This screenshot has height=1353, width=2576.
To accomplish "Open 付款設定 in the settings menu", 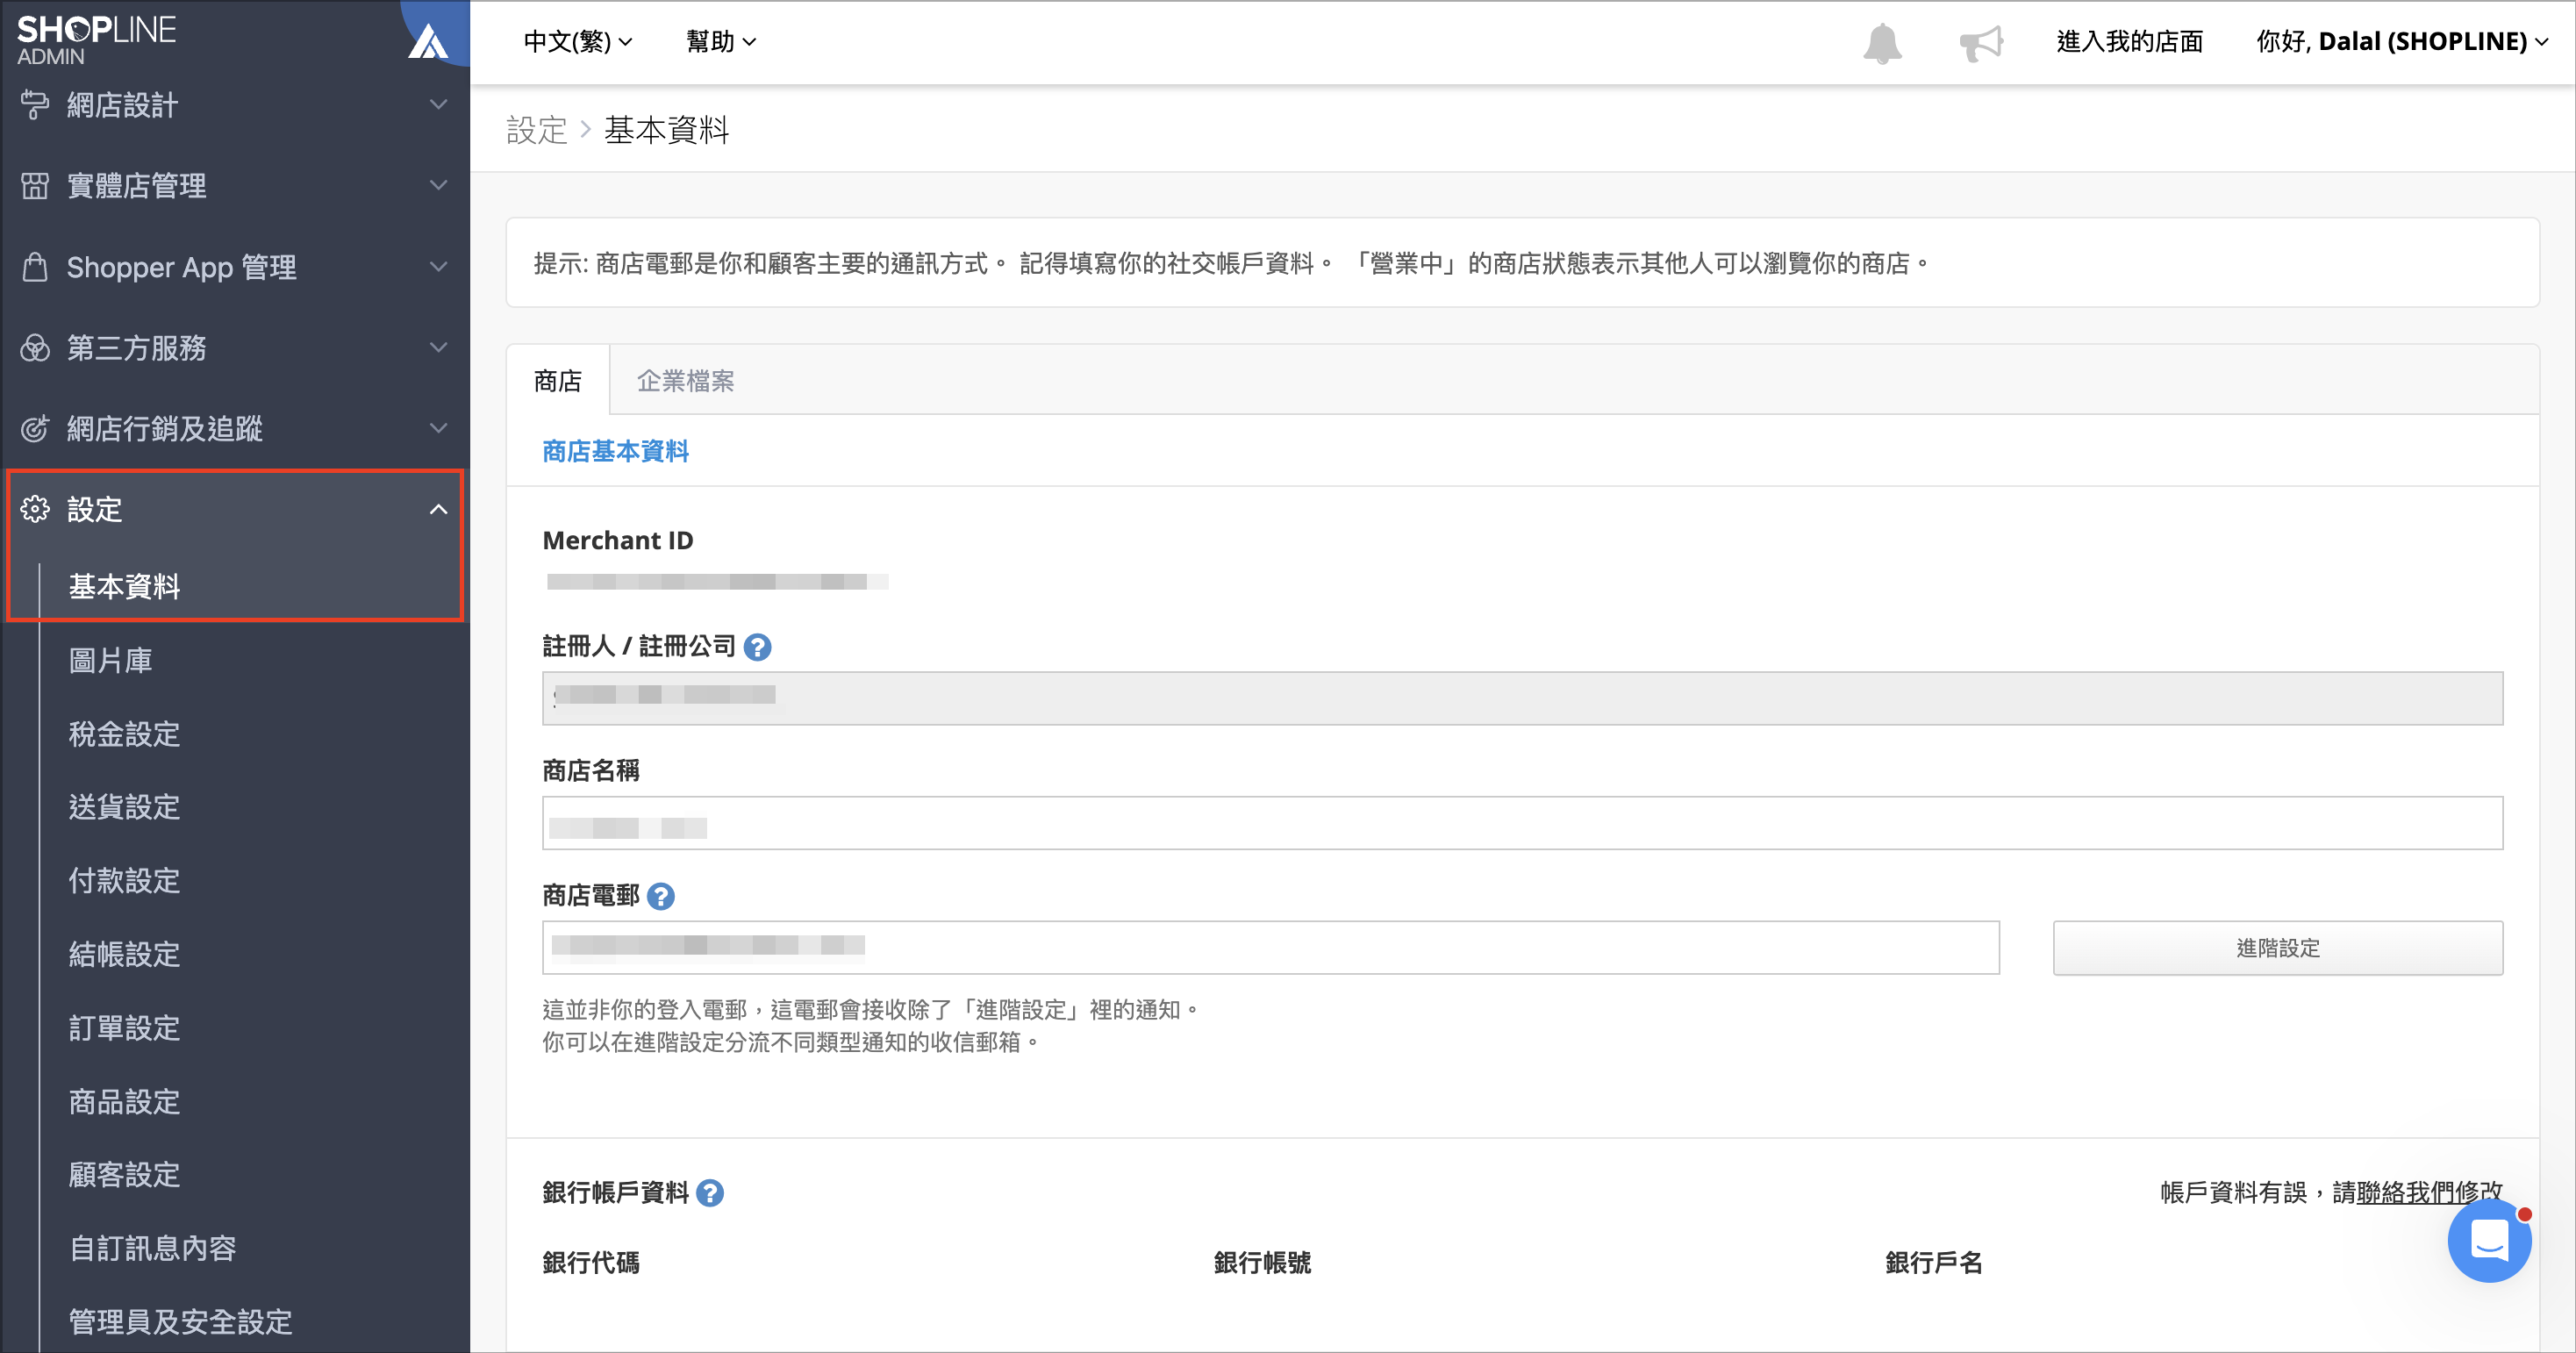I will click(x=124, y=881).
